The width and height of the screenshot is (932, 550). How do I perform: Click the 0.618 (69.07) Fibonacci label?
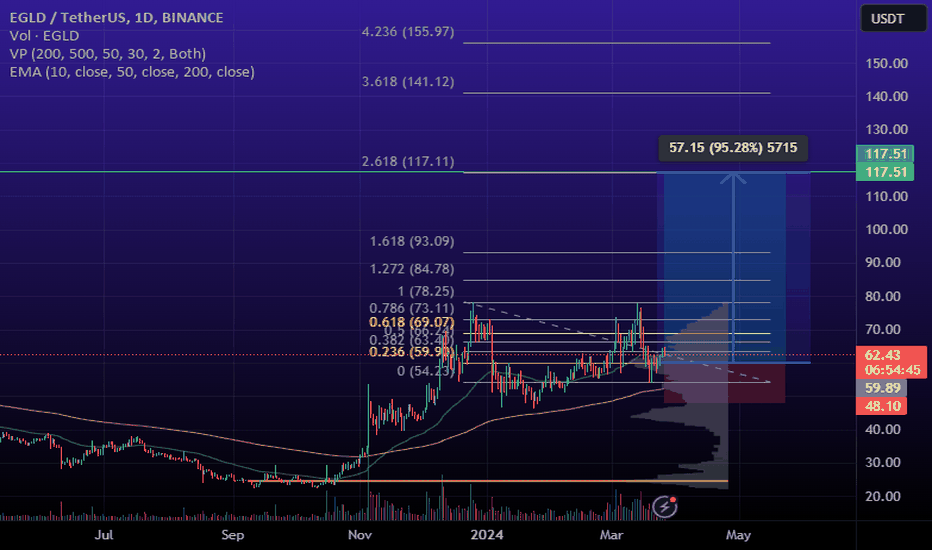click(x=412, y=322)
